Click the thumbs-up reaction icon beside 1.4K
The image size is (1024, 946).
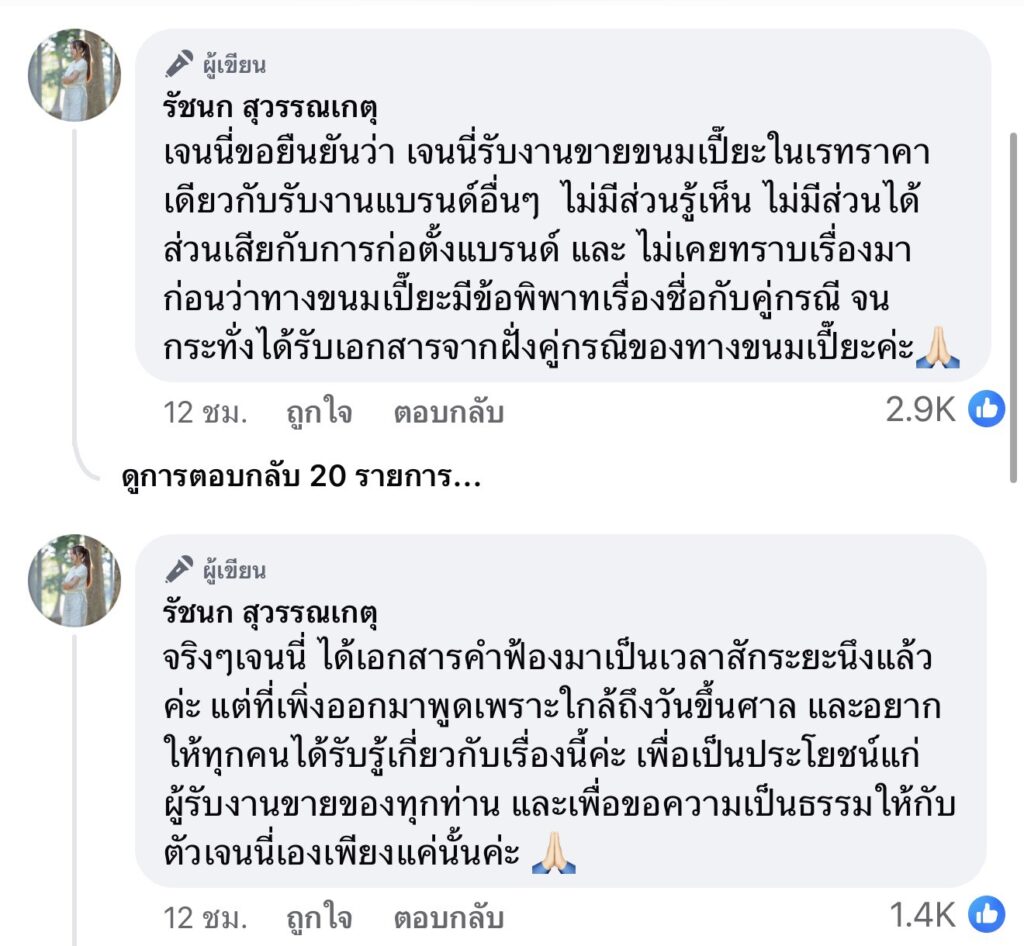[986, 914]
